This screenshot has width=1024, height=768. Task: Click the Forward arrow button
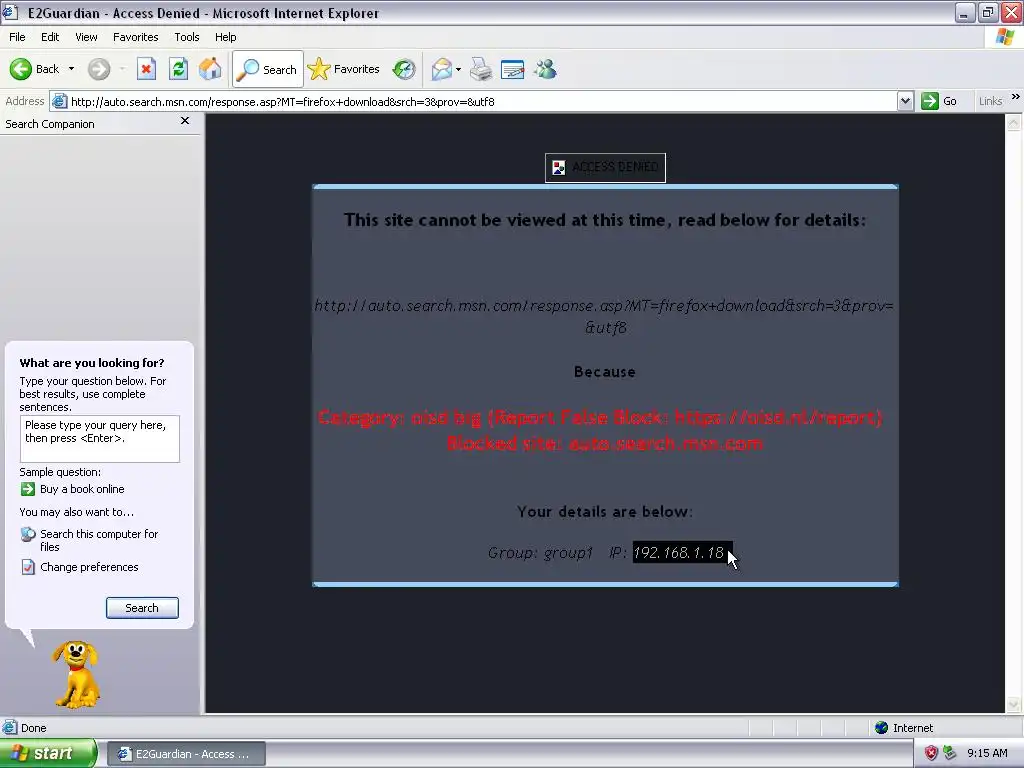[99, 69]
